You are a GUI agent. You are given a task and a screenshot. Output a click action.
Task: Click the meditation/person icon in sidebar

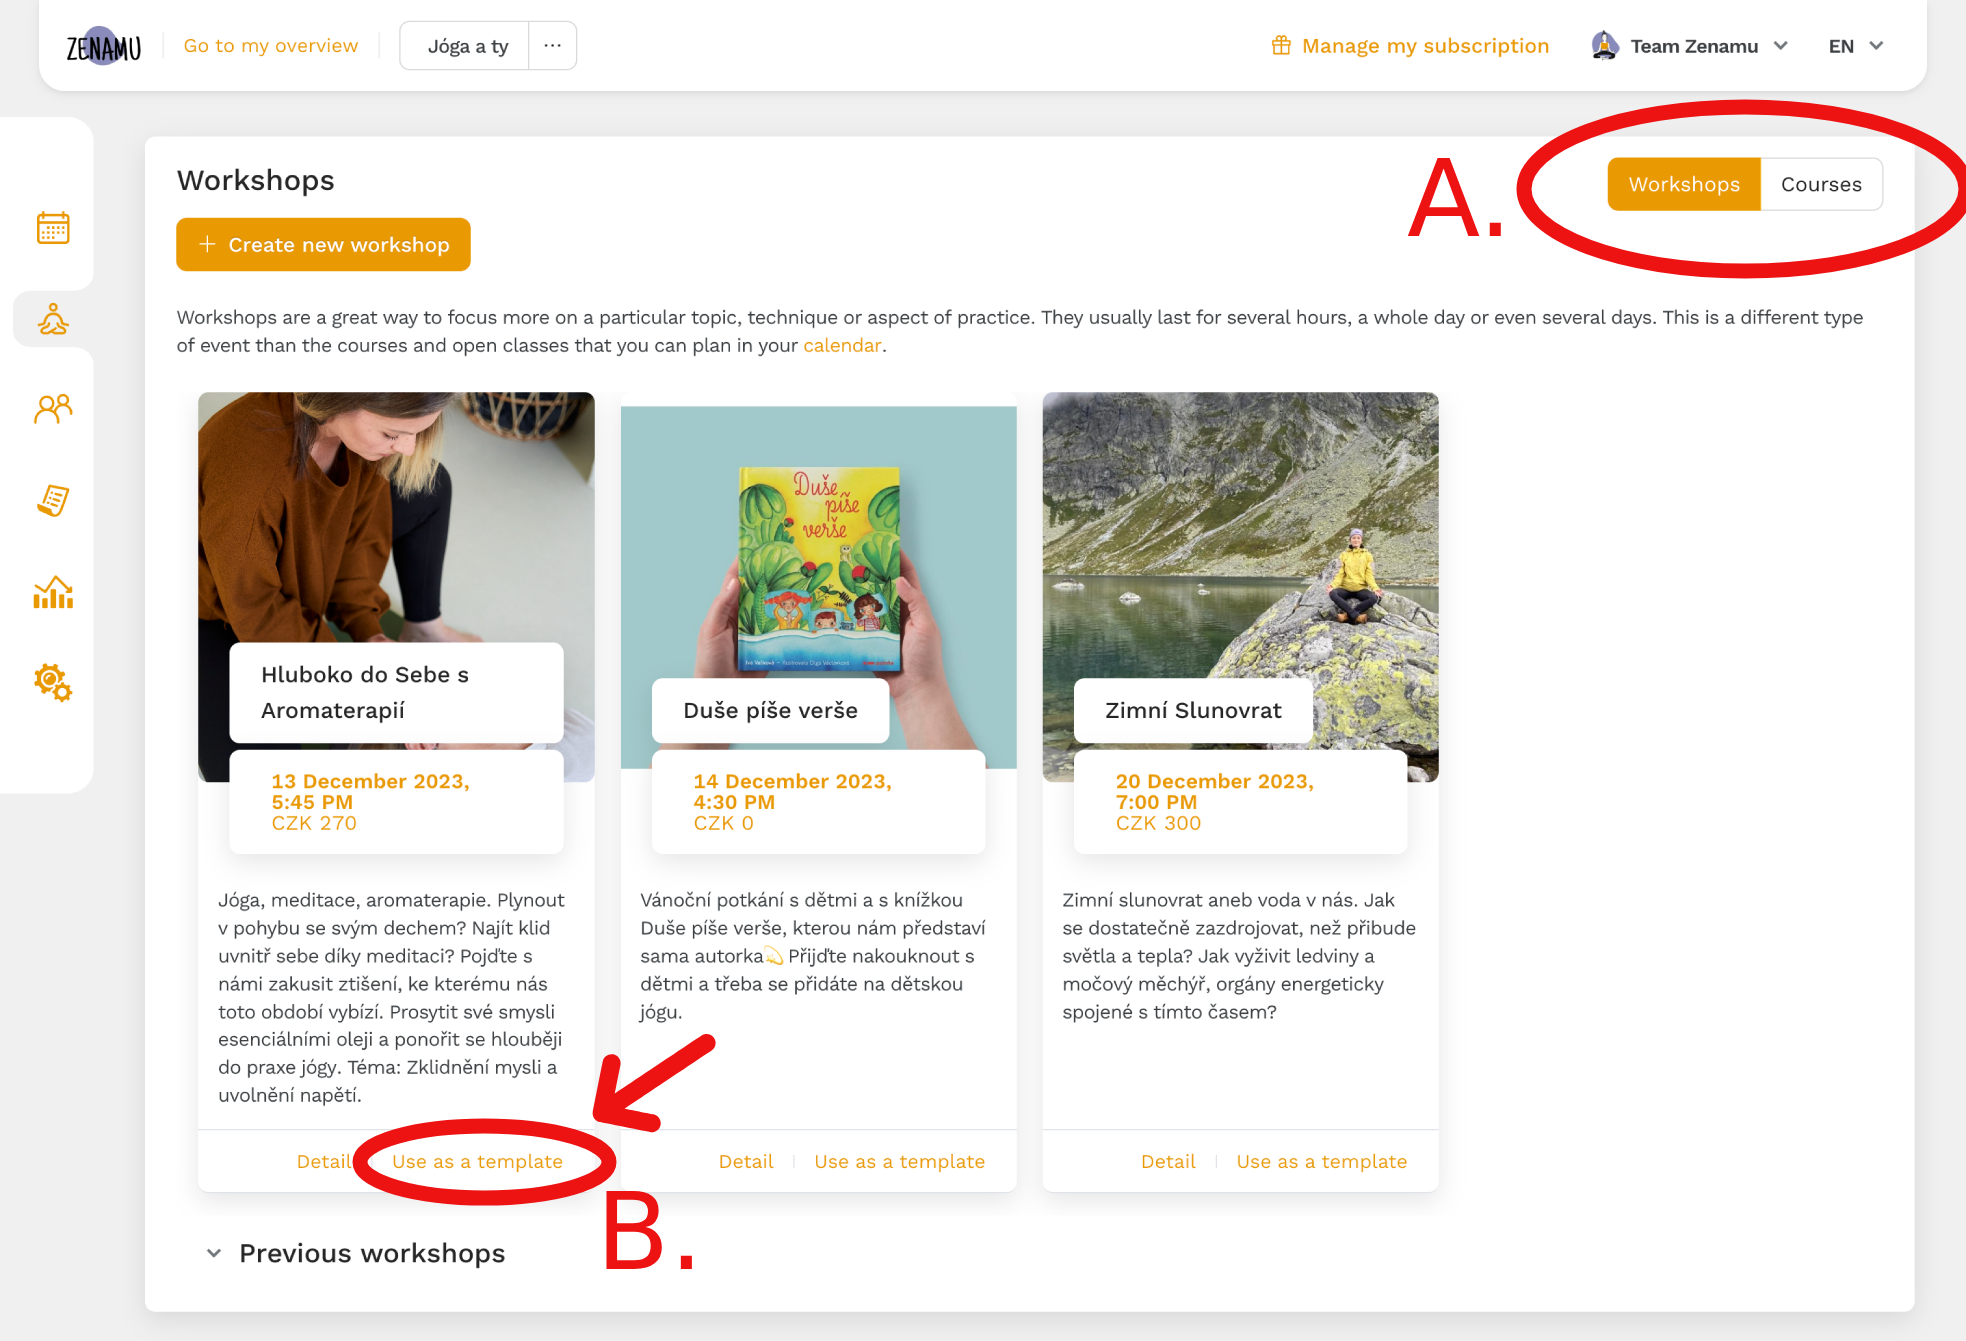pos(51,318)
